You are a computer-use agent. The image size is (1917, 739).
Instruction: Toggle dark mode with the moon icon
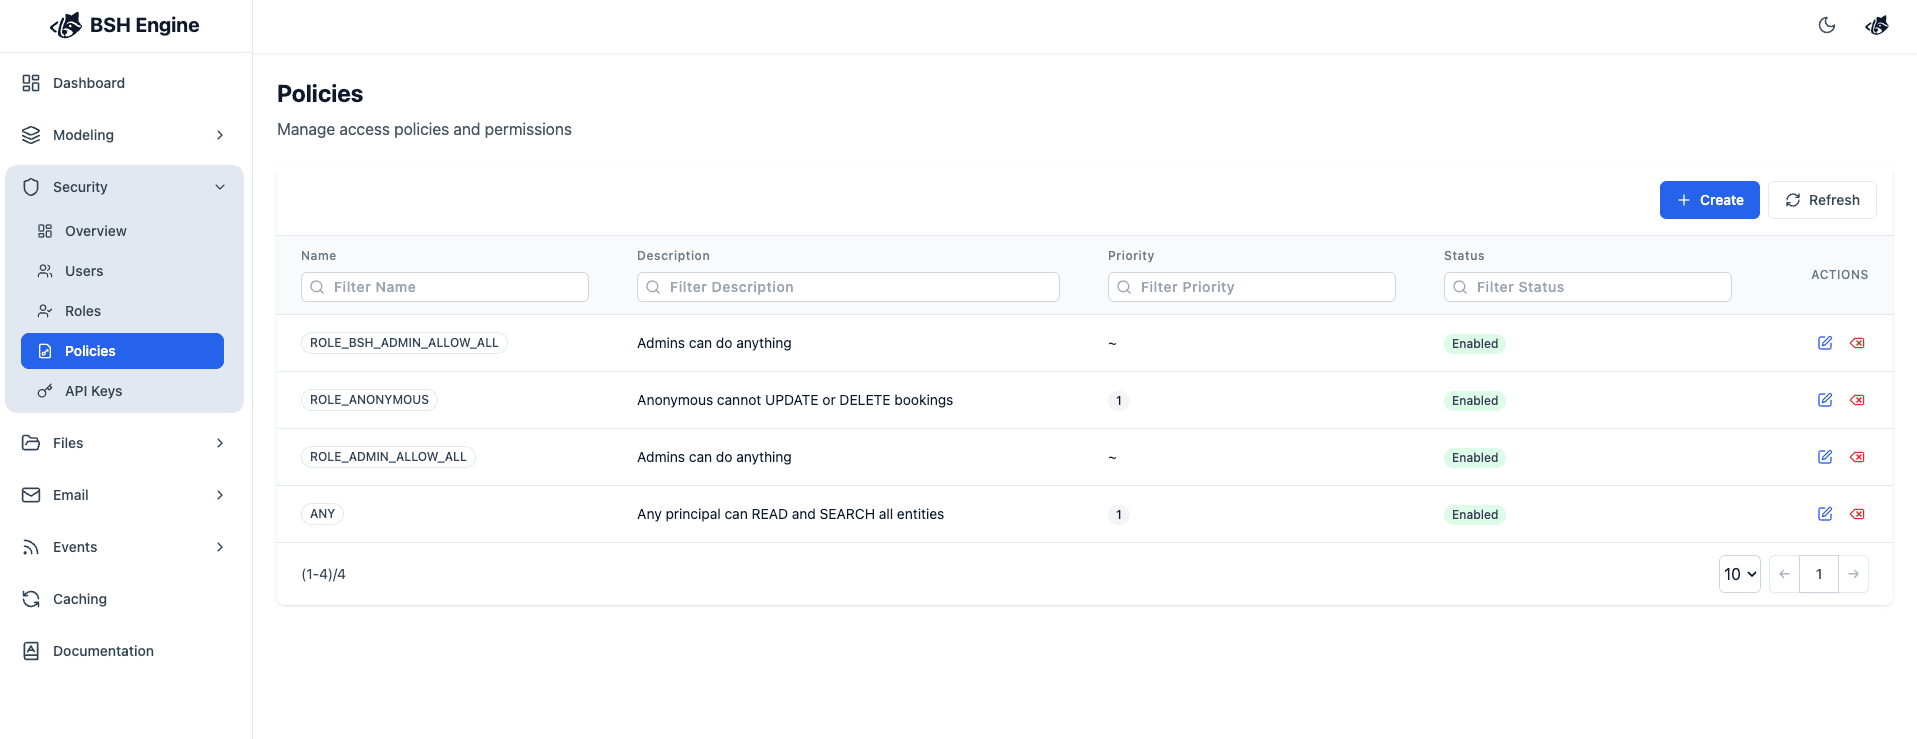1826,26
